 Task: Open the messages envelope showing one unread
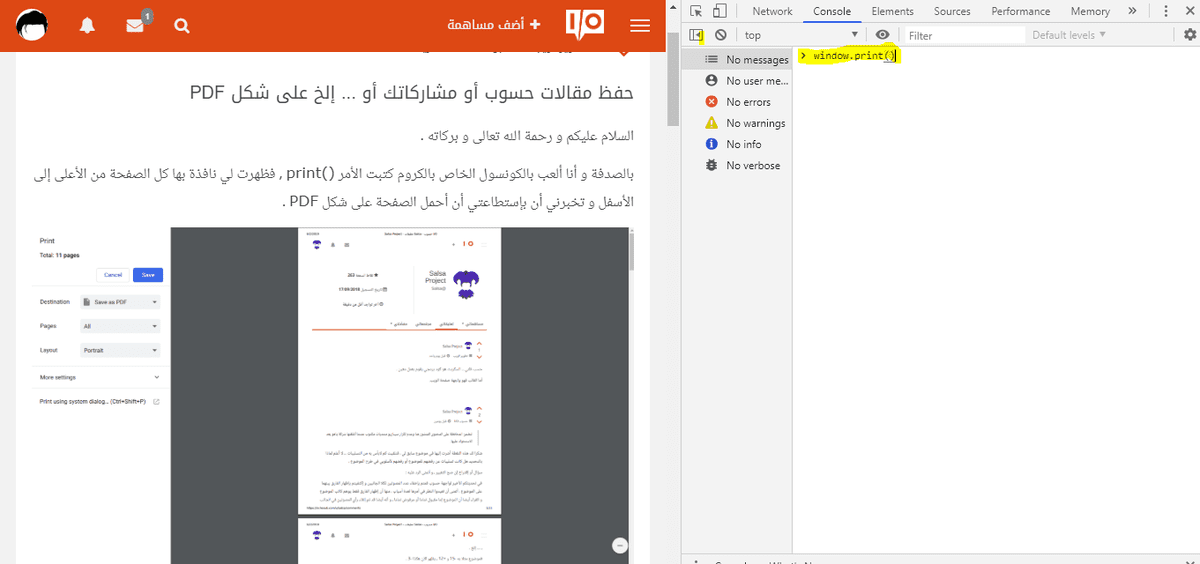[136, 25]
